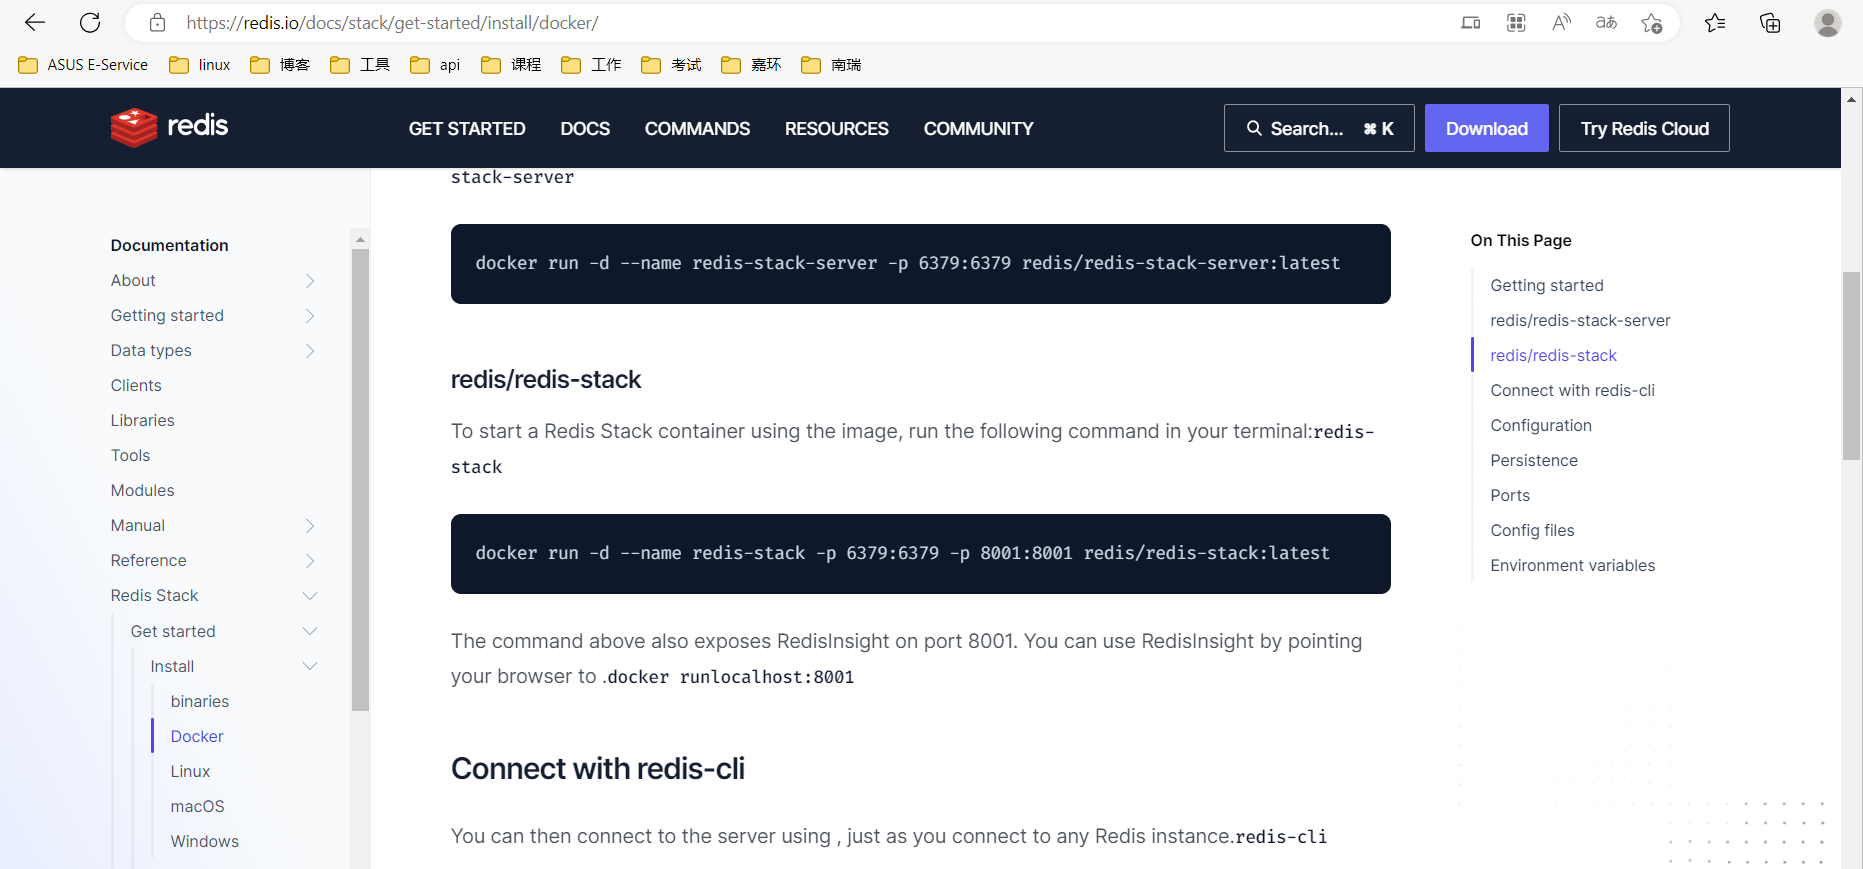Jump to Getting started in On This Page

pyautogui.click(x=1547, y=286)
